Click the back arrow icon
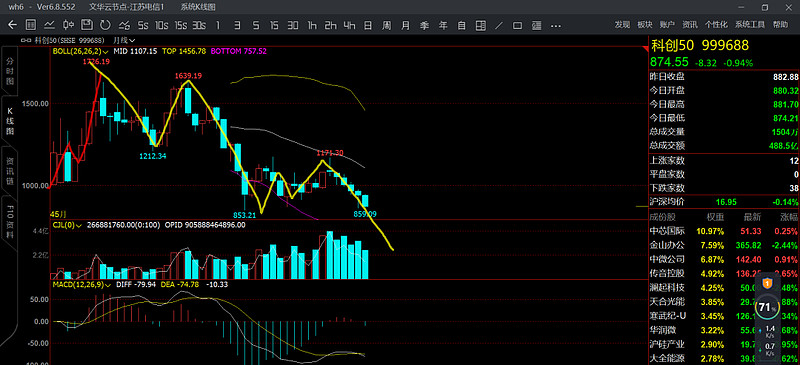The width and height of the screenshot is (800, 365). [x=12, y=25]
